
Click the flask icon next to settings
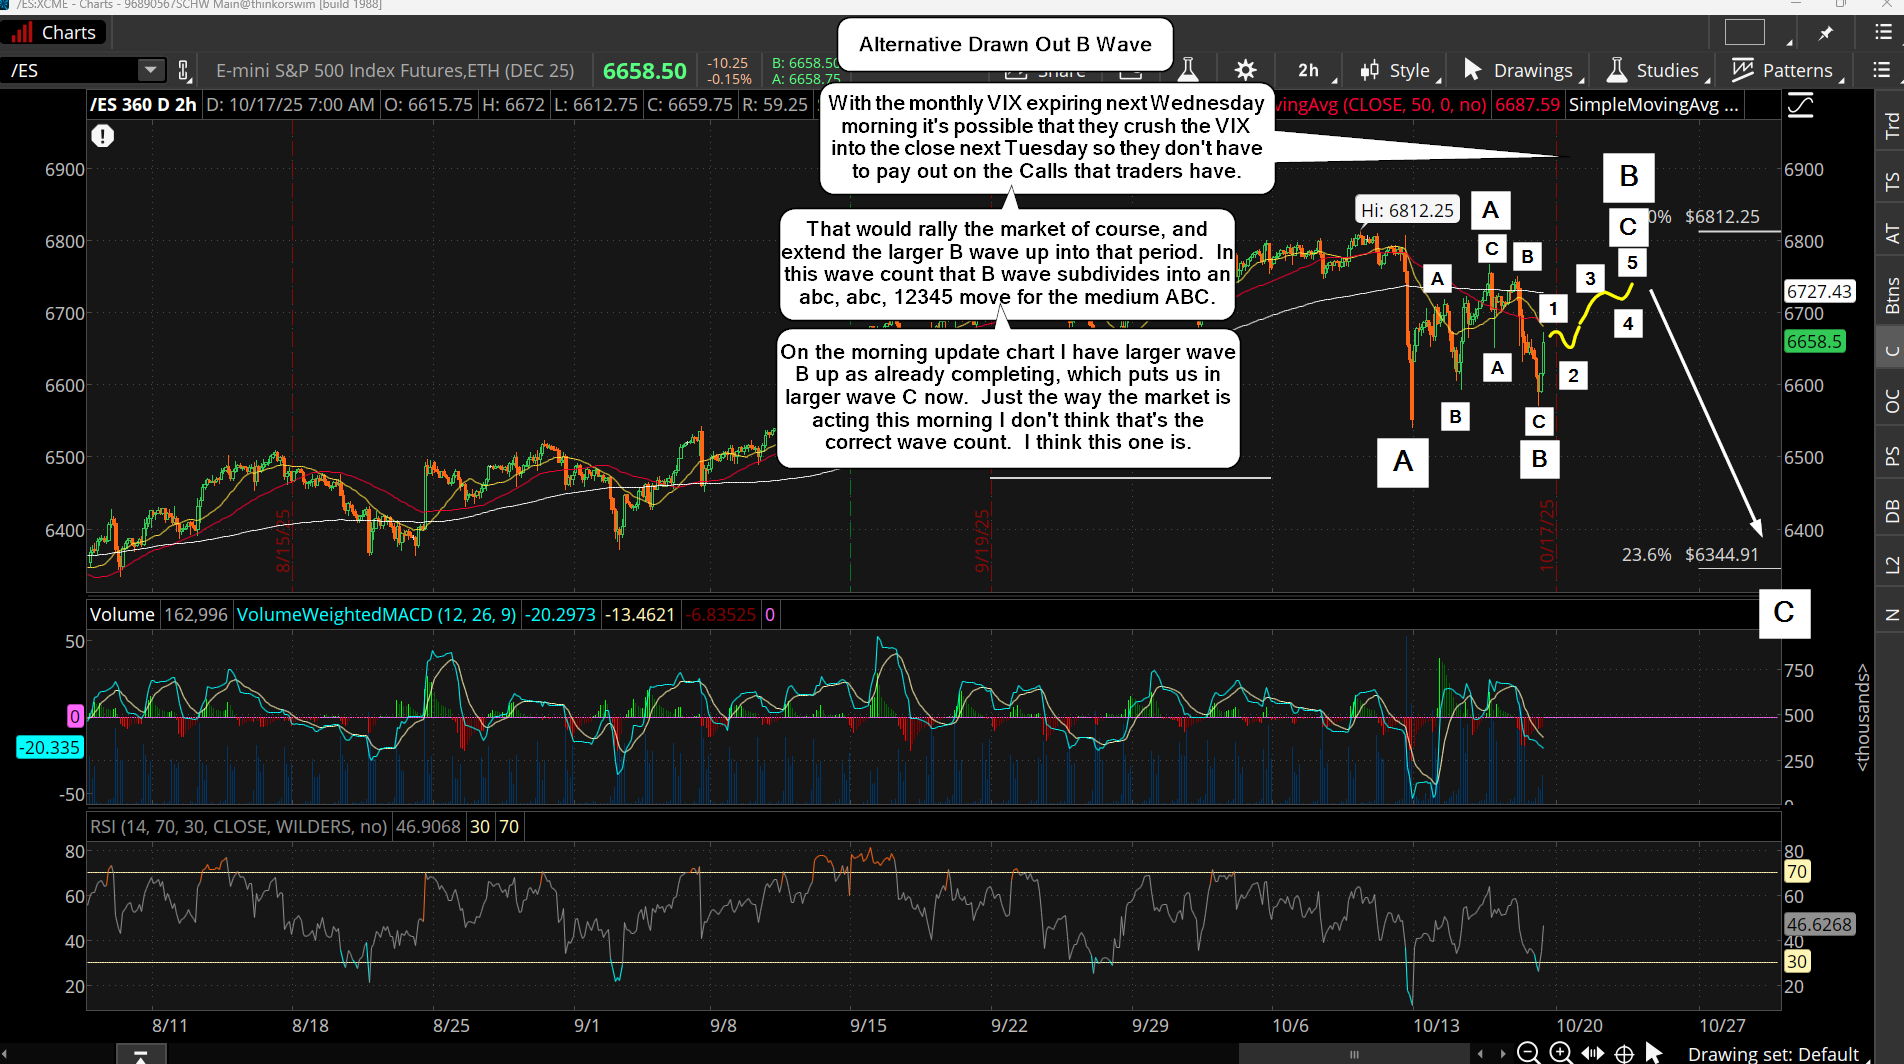point(1188,70)
